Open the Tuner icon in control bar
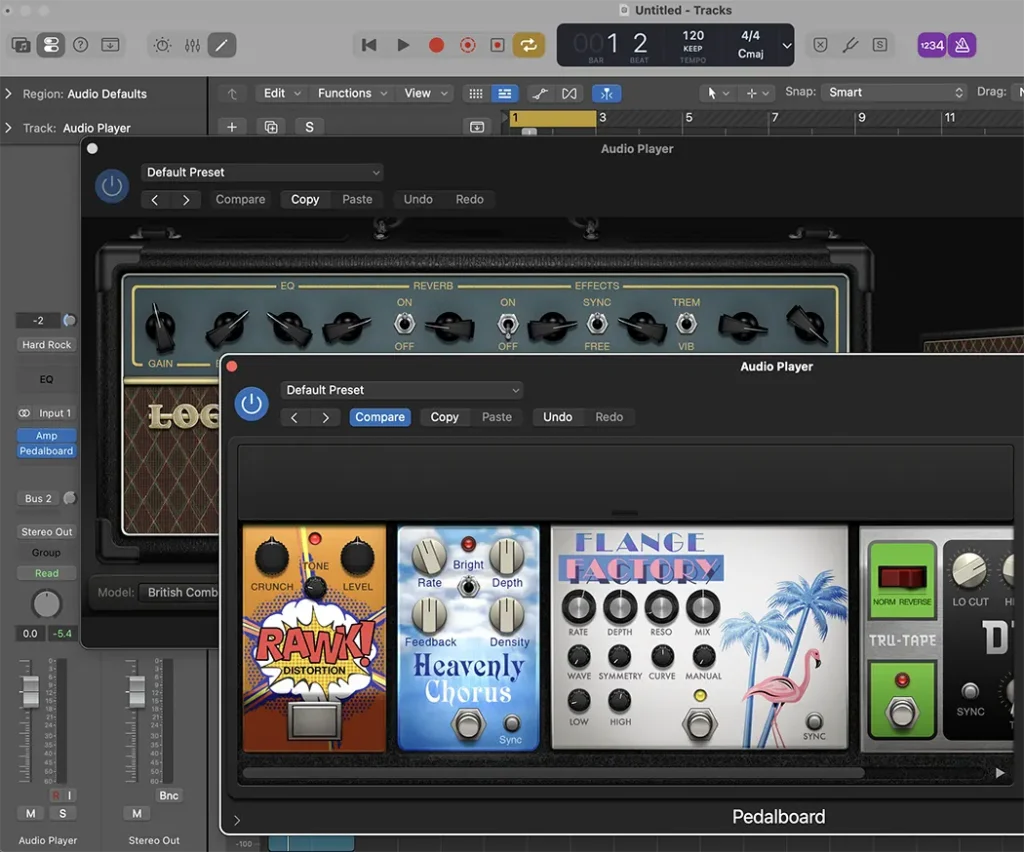The width and height of the screenshot is (1024, 852). [x=850, y=45]
